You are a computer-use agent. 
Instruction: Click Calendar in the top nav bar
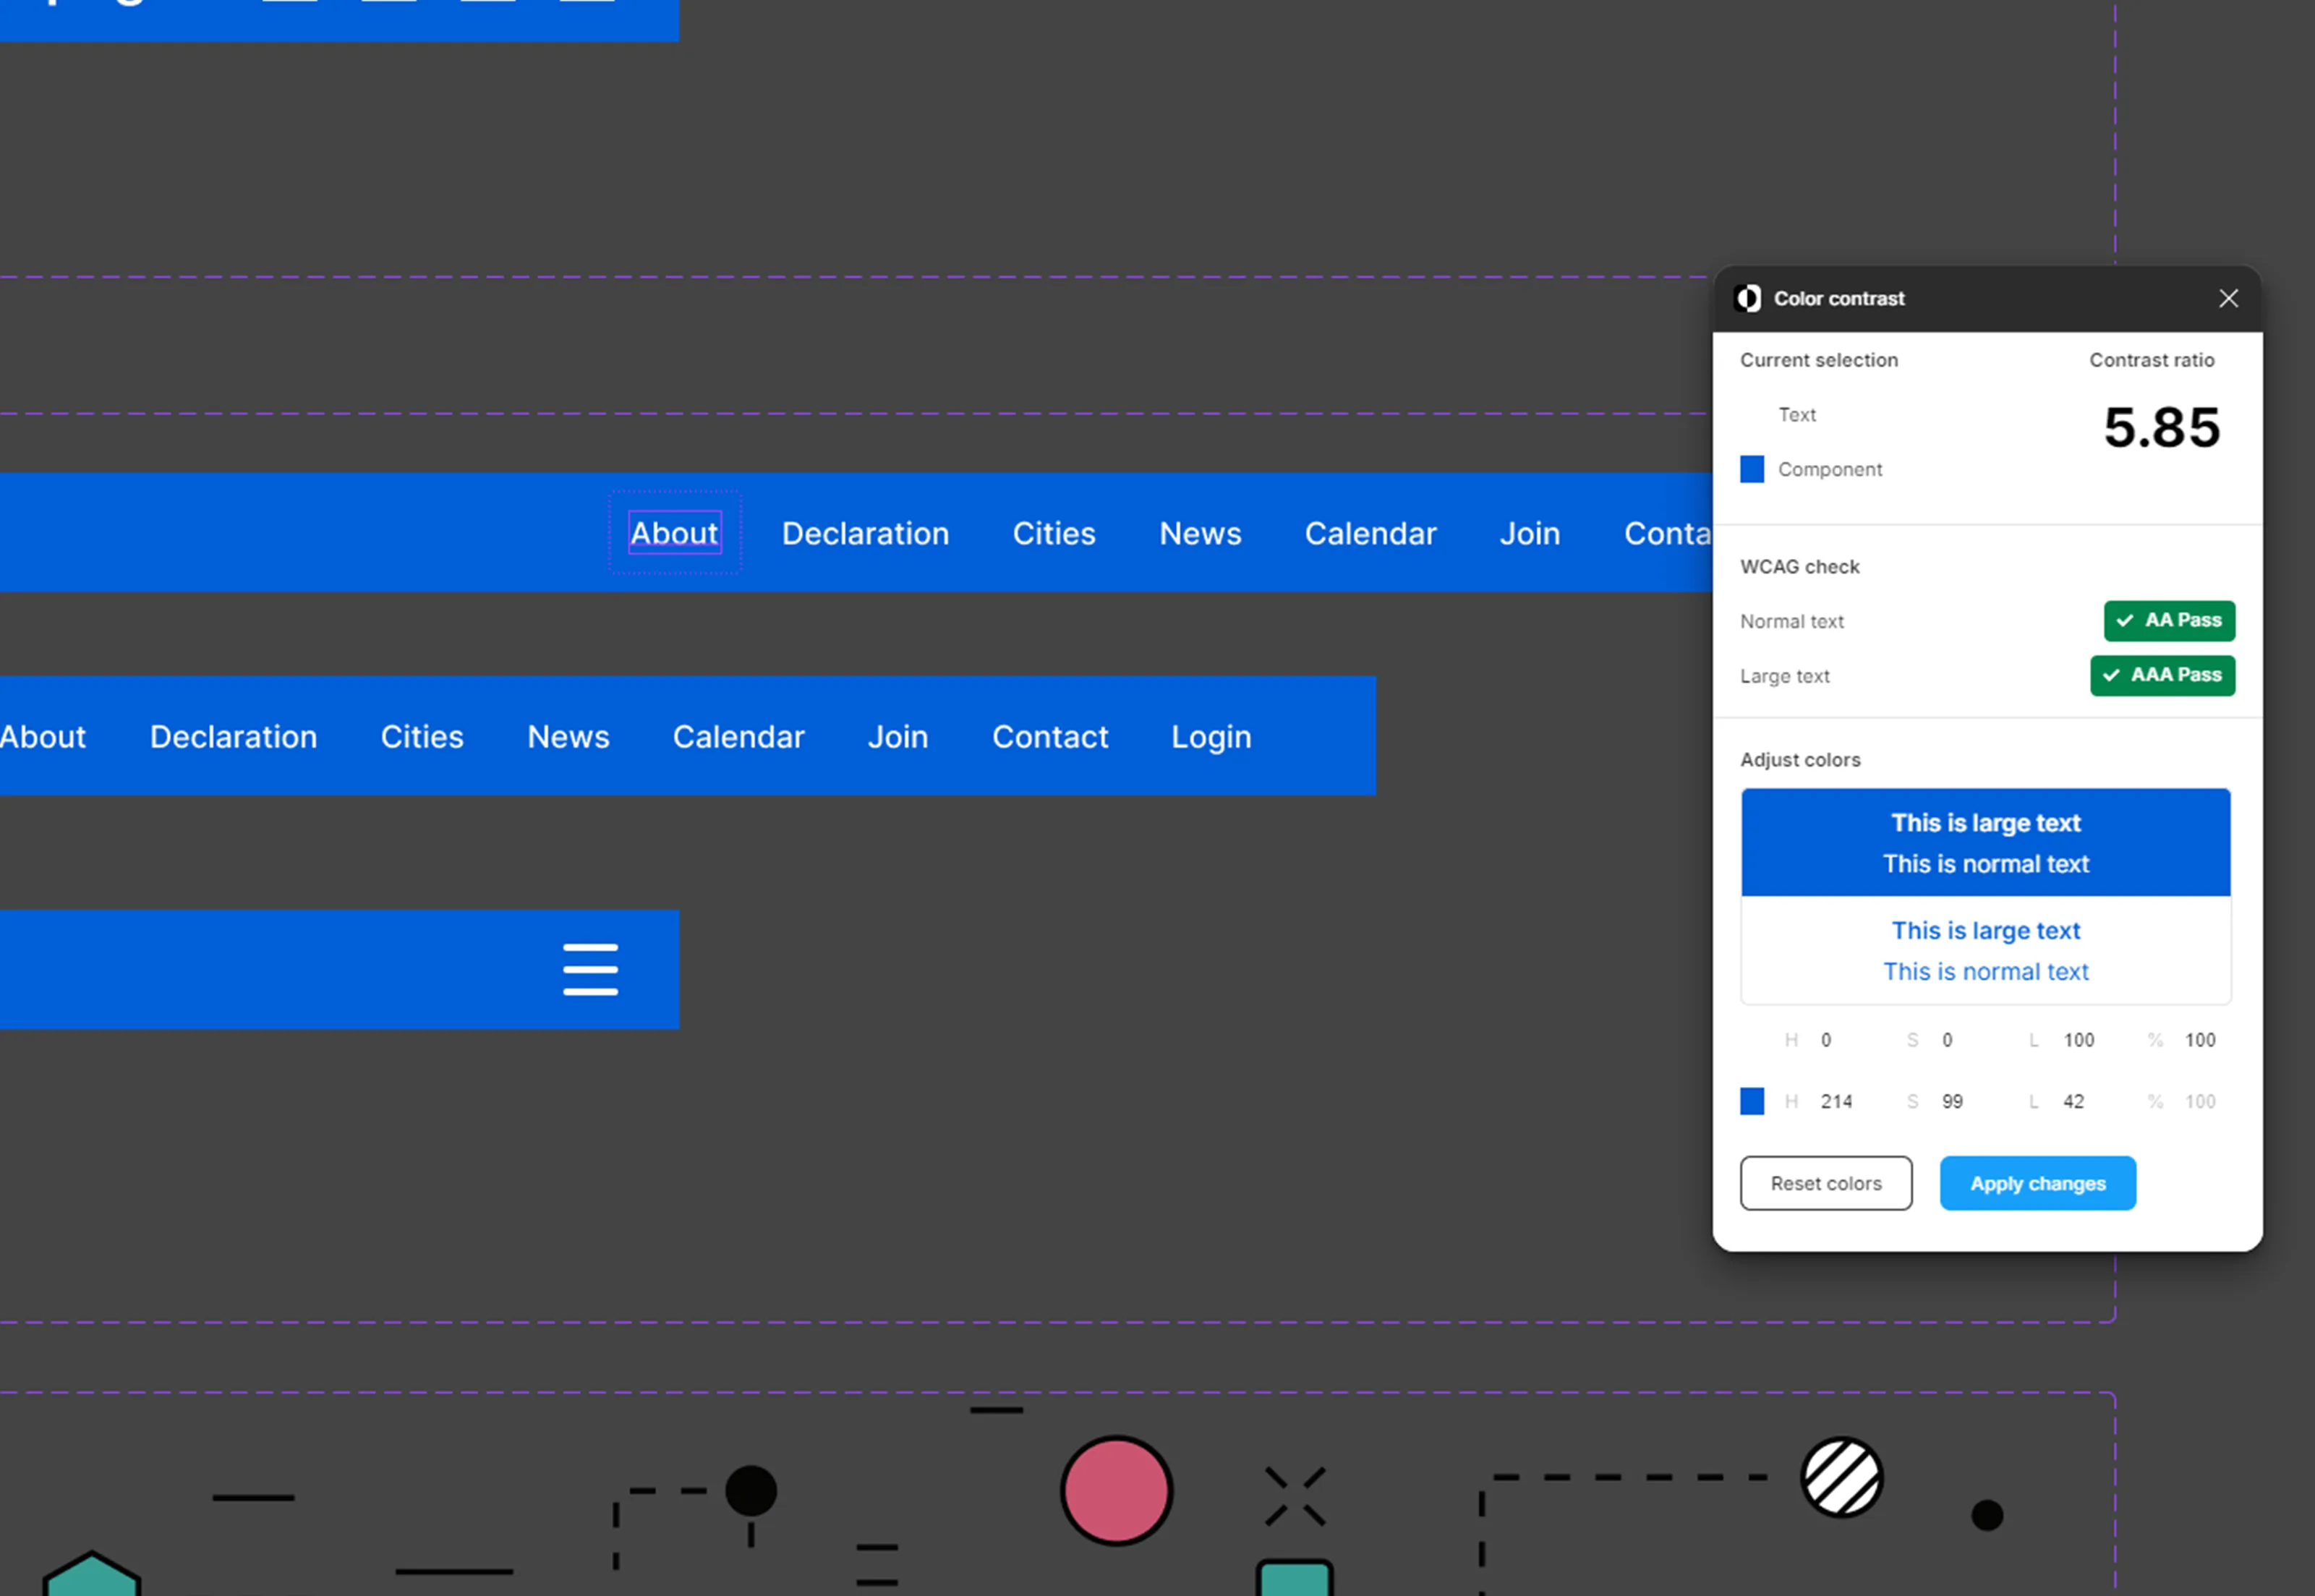coord(1370,533)
